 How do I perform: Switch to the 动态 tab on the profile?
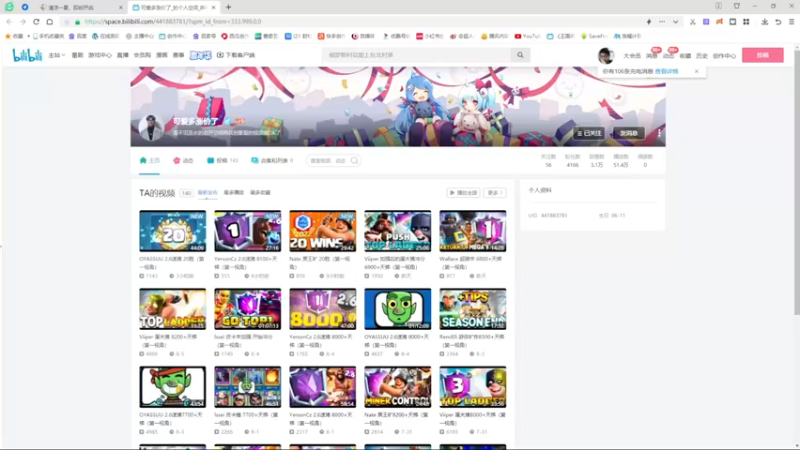click(x=183, y=161)
